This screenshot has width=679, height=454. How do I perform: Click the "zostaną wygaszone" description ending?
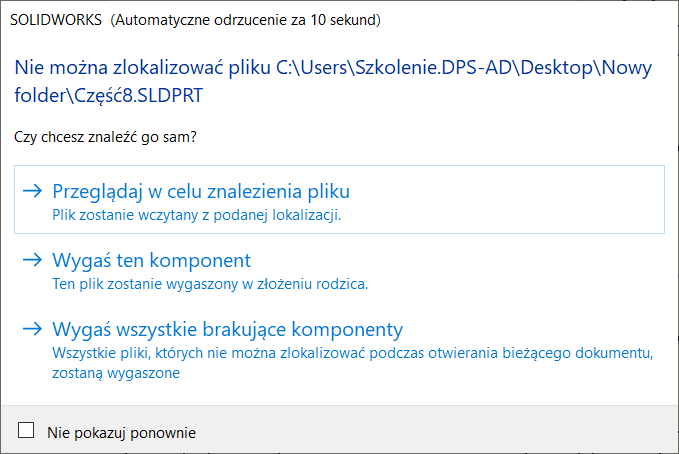pos(116,372)
